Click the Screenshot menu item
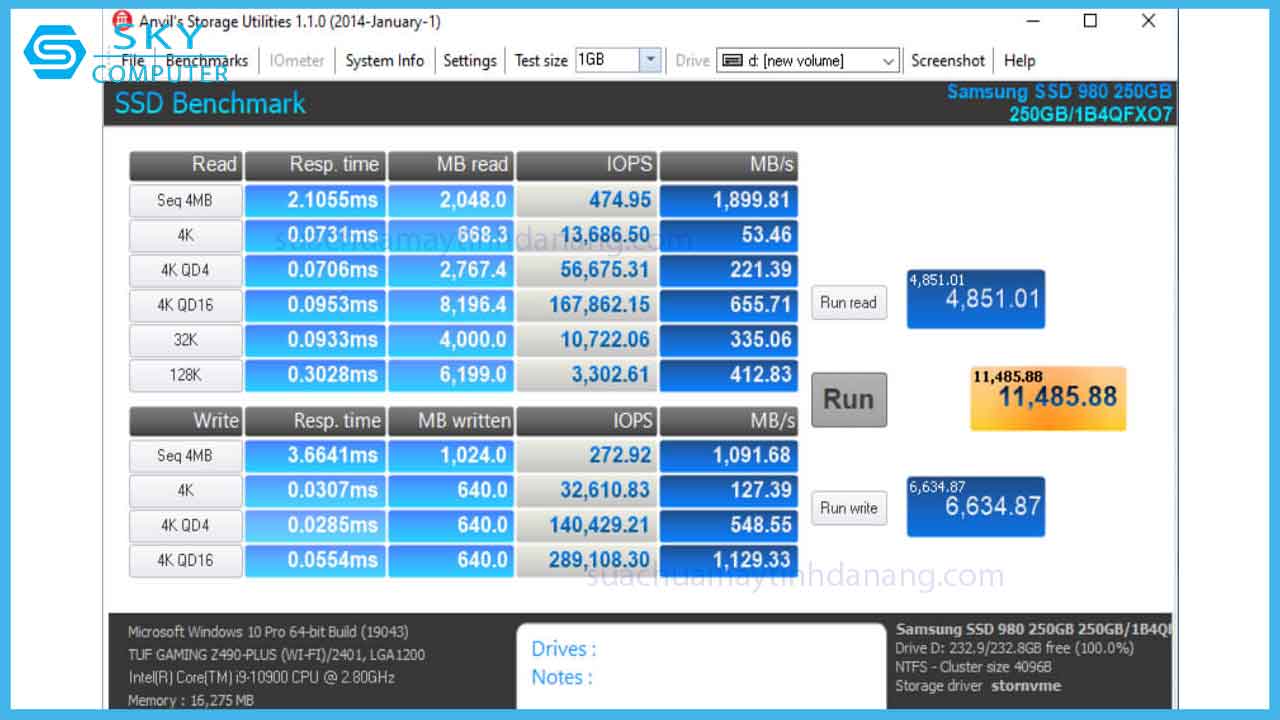This screenshot has height=720, width=1280. coord(948,60)
